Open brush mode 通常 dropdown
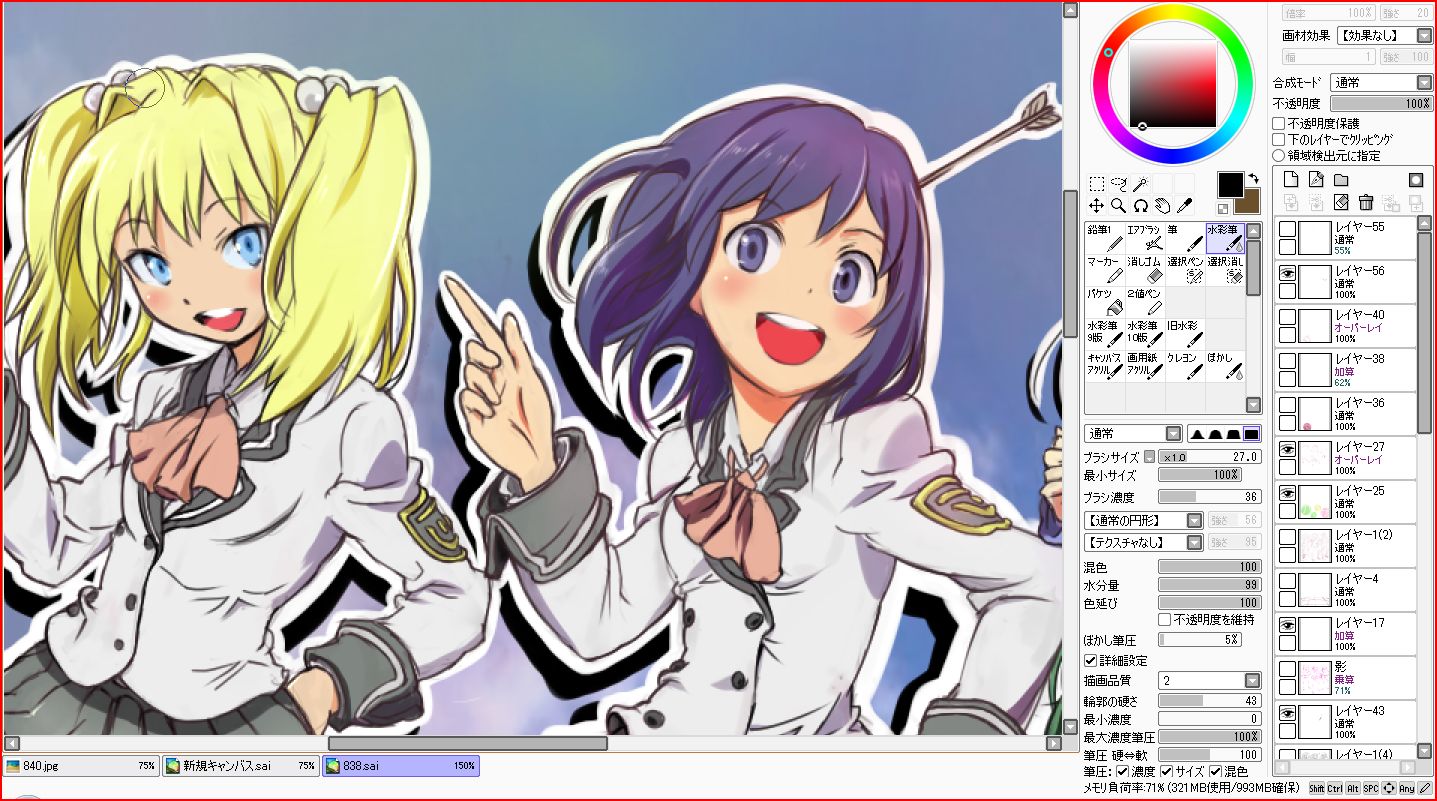 1133,434
